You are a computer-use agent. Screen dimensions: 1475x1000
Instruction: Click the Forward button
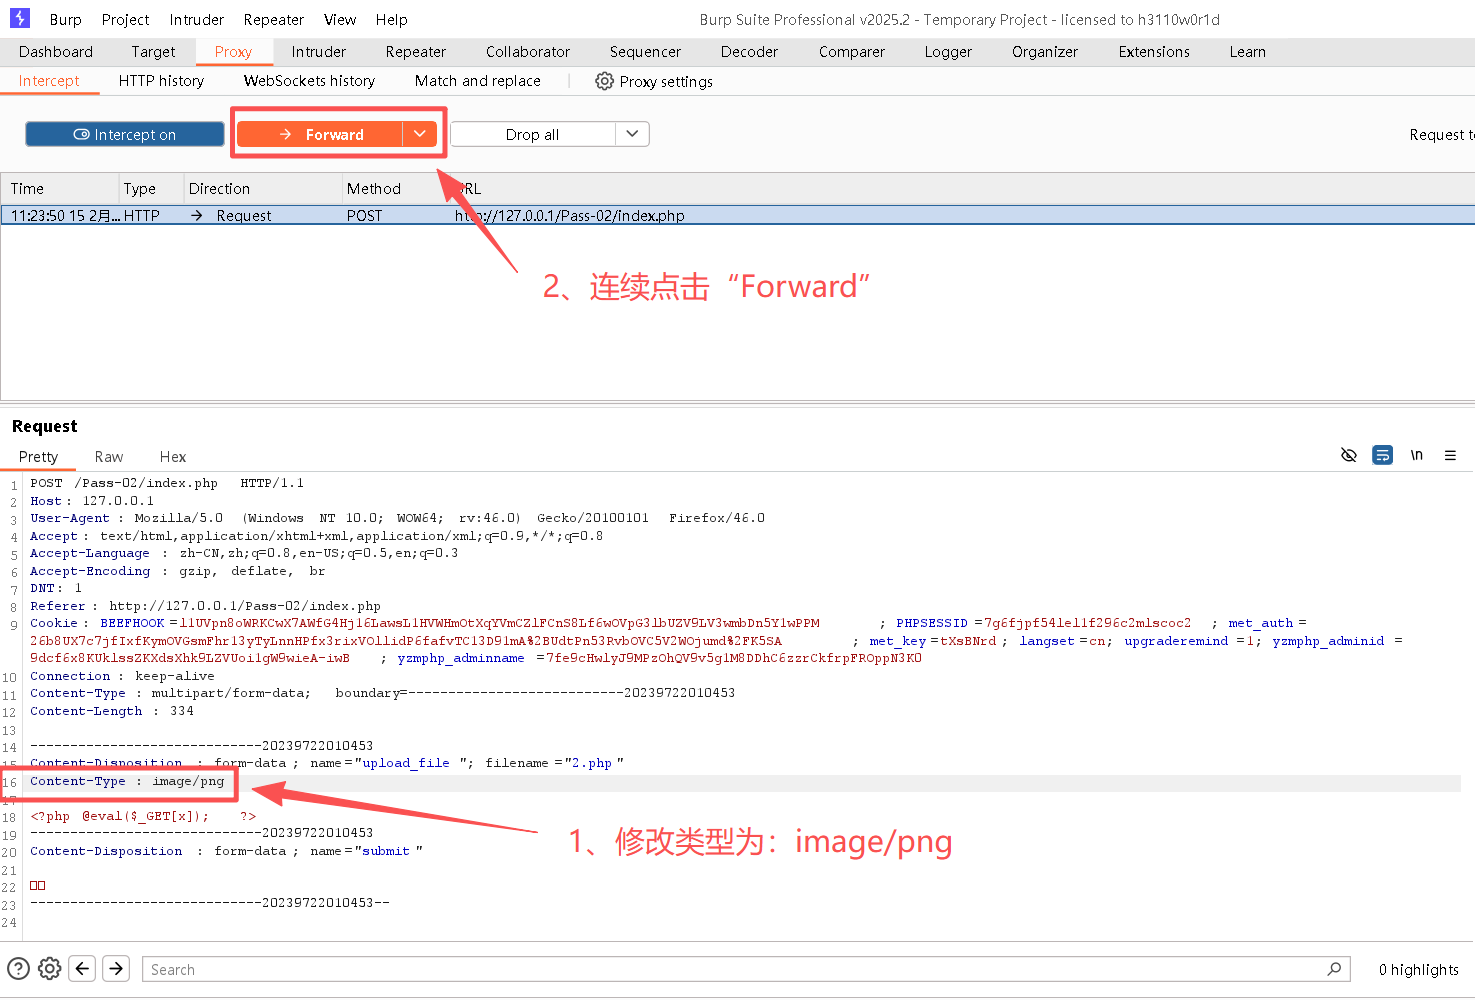tap(320, 134)
